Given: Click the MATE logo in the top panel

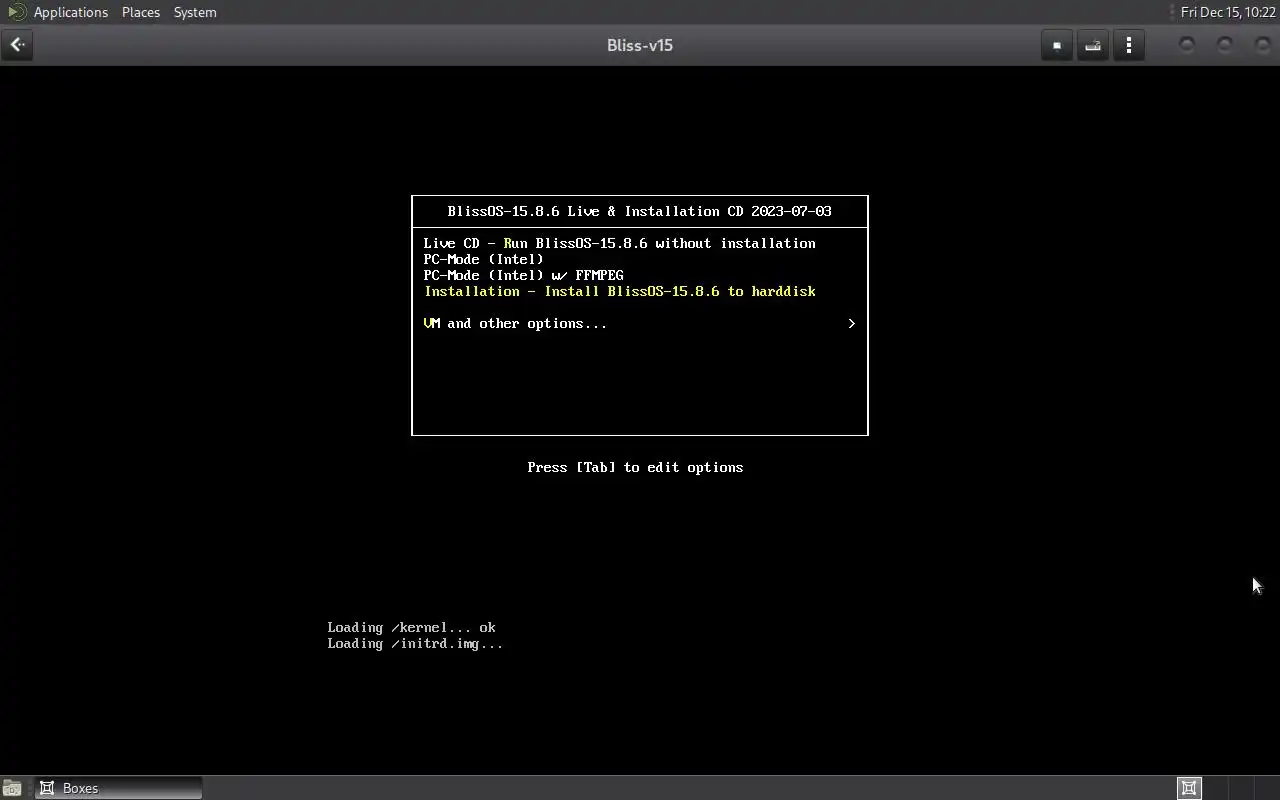Looking at the screenshot, I should click(16, 12).
